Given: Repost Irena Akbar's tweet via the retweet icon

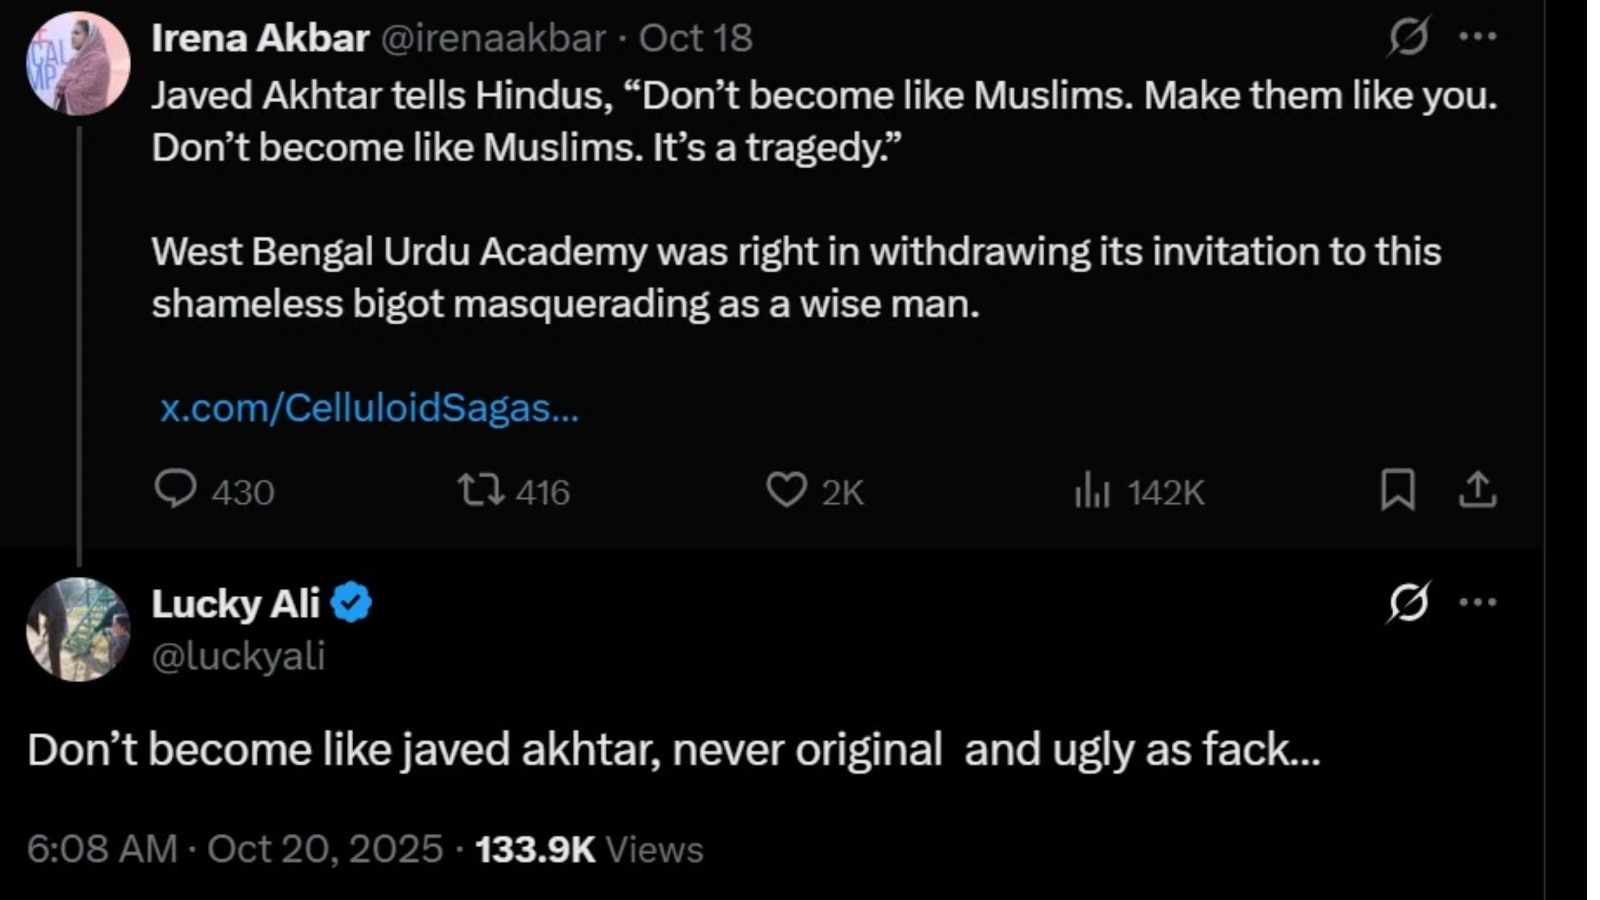Looking at the screenshot, I should pyautogui.click(x=481, y=490).
